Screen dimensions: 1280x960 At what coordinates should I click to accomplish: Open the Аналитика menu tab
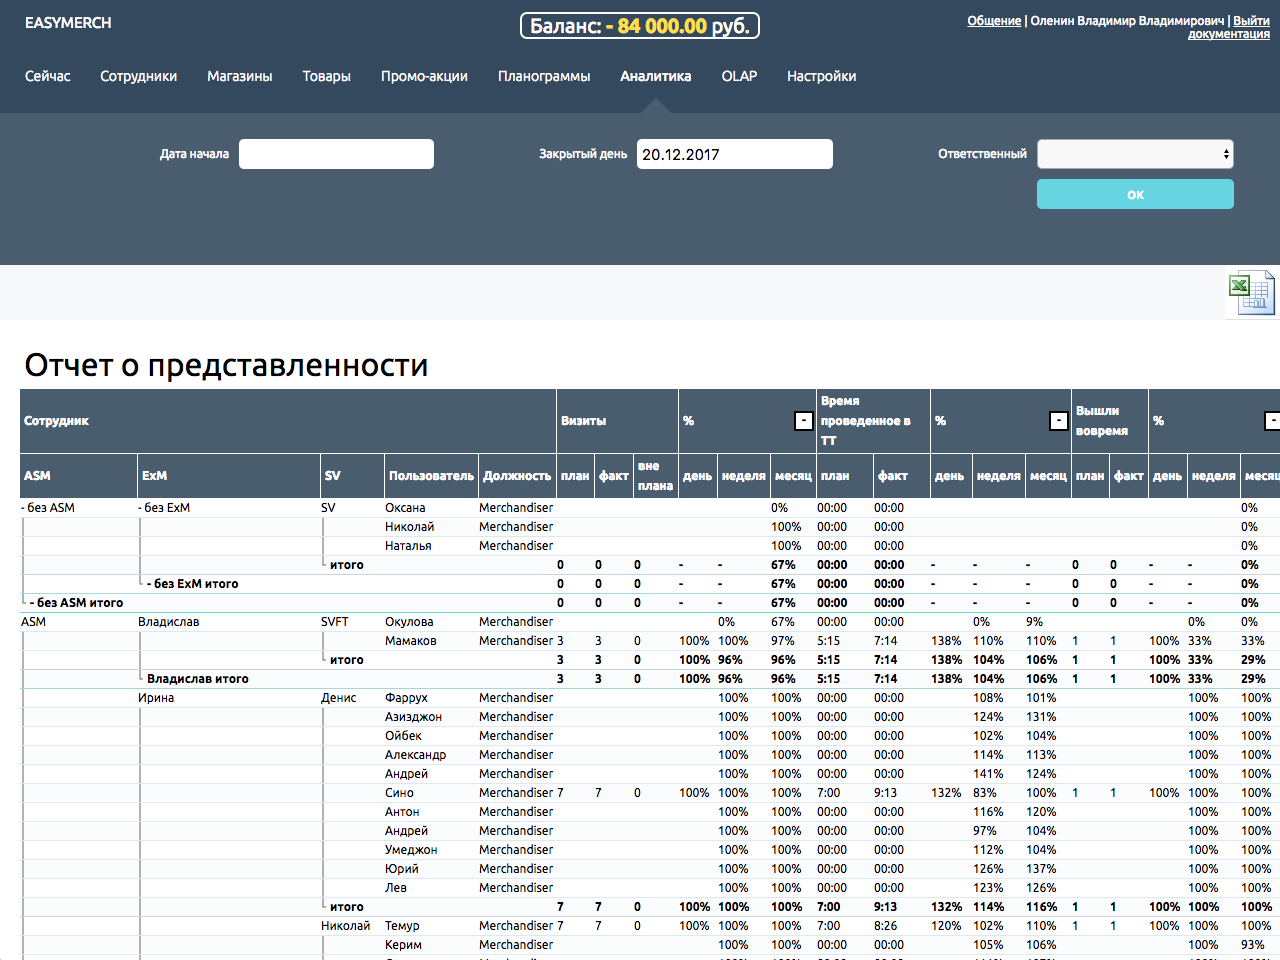pos(655,76)
